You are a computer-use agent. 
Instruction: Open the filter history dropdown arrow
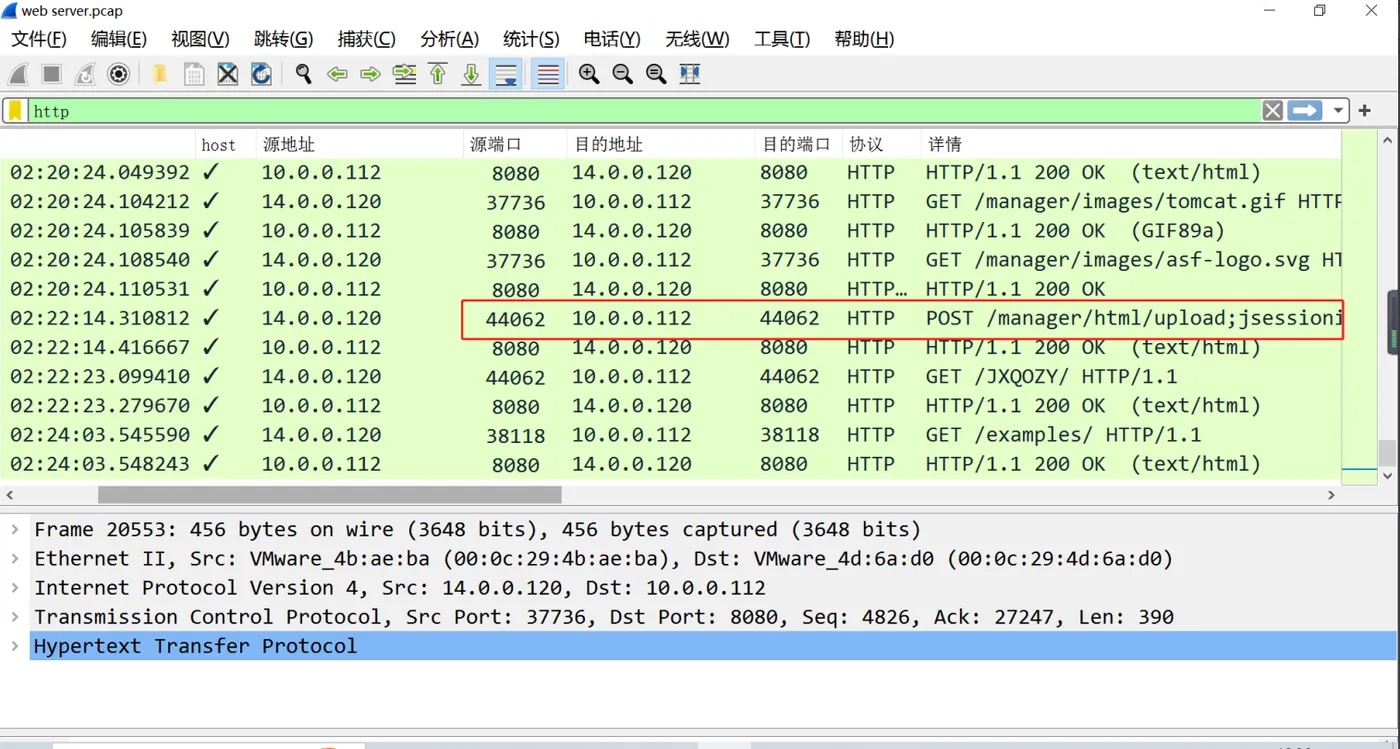coord(1338,111)
